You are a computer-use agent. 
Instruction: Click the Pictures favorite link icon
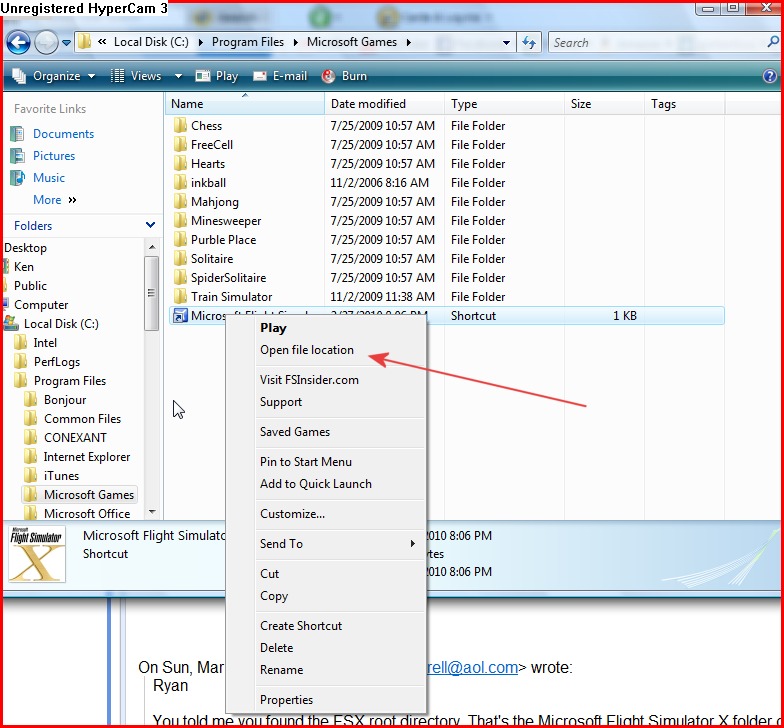pos(17,156)
